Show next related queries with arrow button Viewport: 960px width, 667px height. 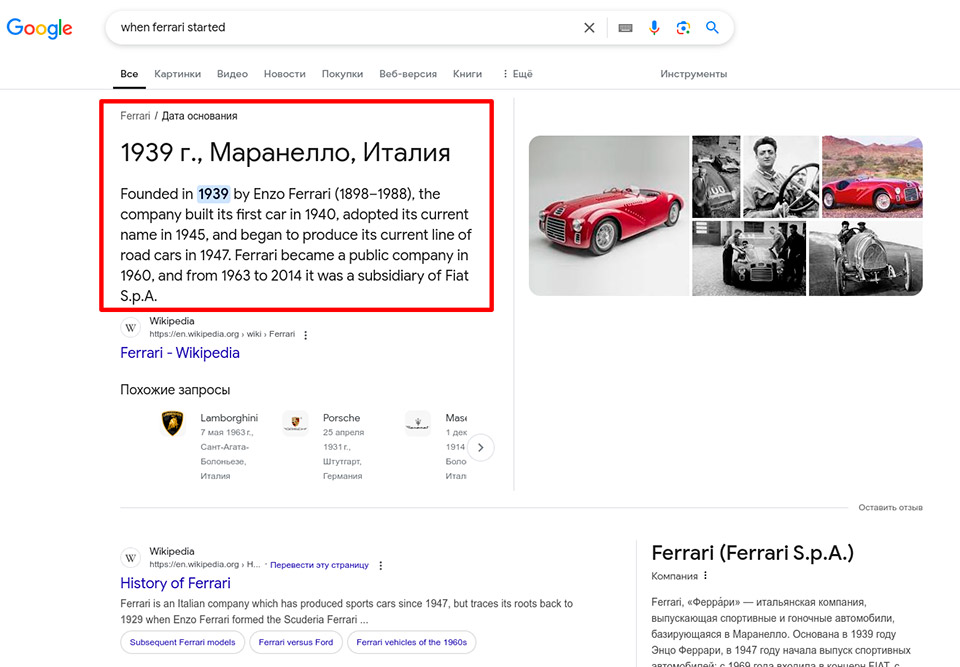click(x=481, y=447)
